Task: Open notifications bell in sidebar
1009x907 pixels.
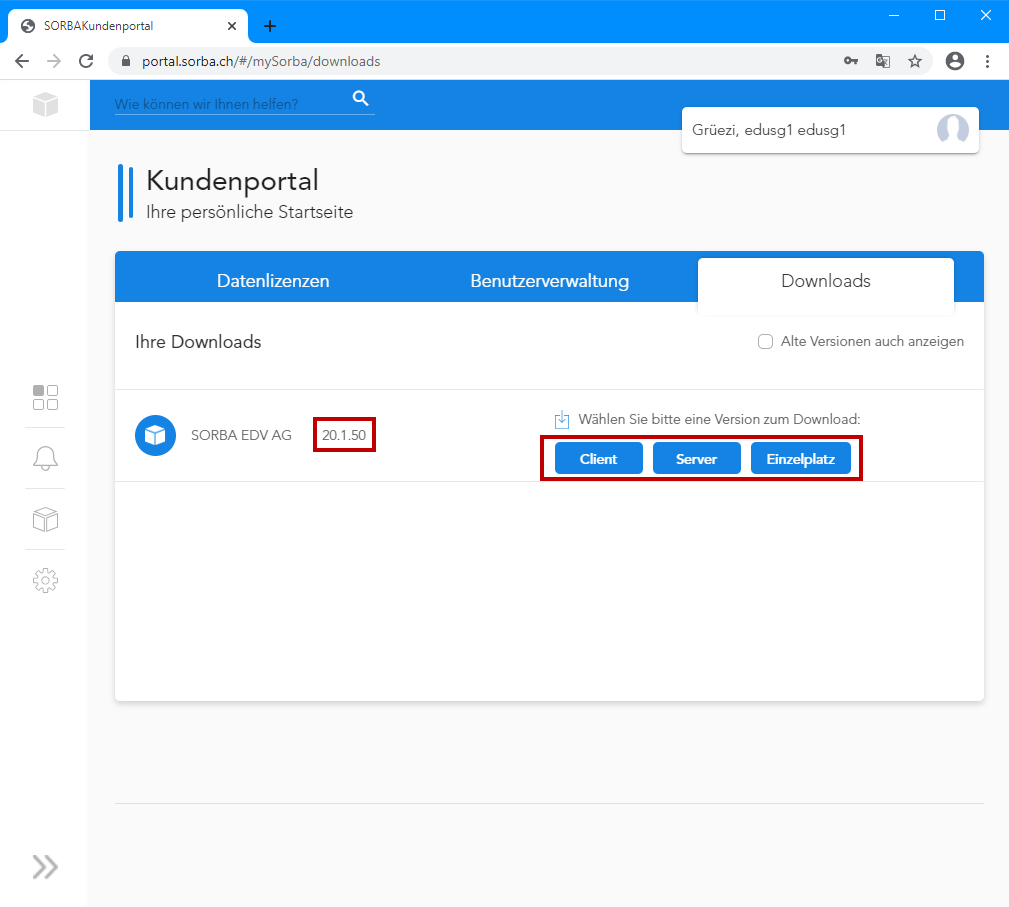Action: 45,458
